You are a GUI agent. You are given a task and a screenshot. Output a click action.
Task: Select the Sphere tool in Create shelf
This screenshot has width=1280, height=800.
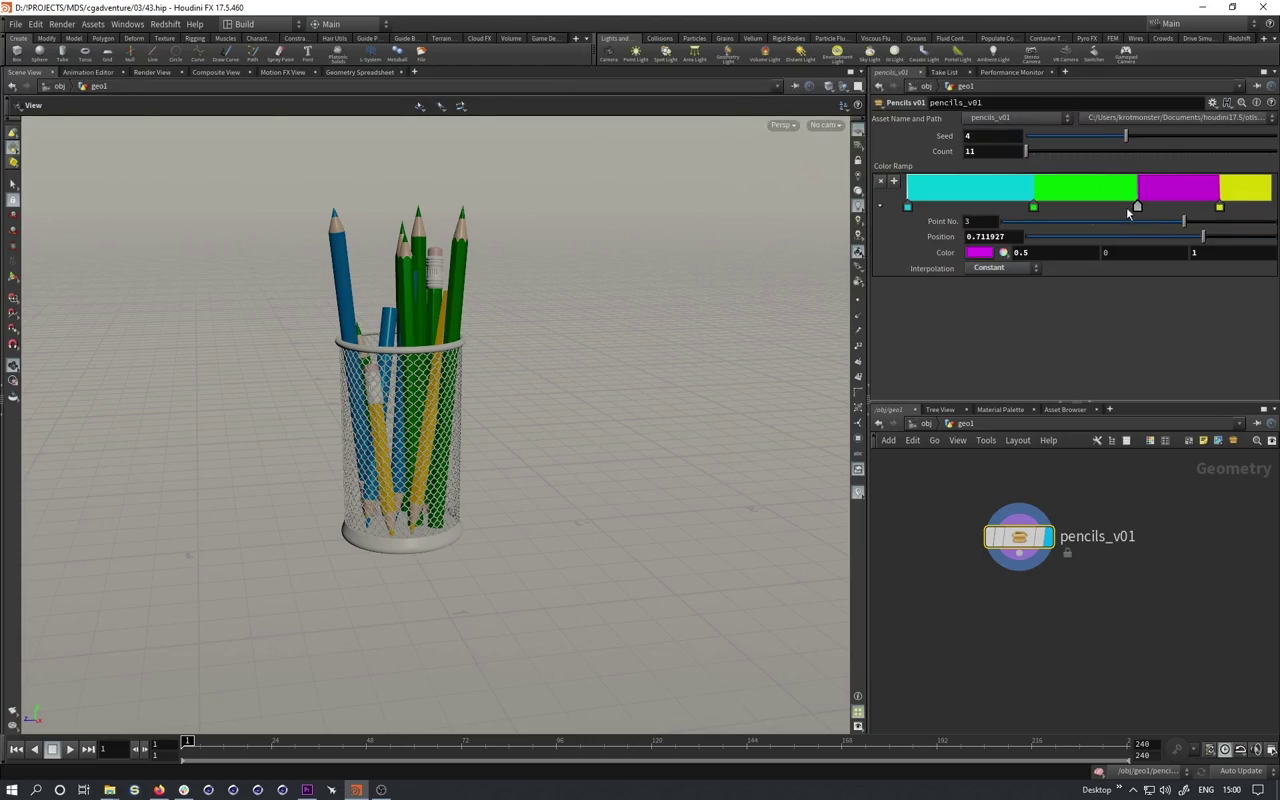pyautogui.click(x=39, y=53)
